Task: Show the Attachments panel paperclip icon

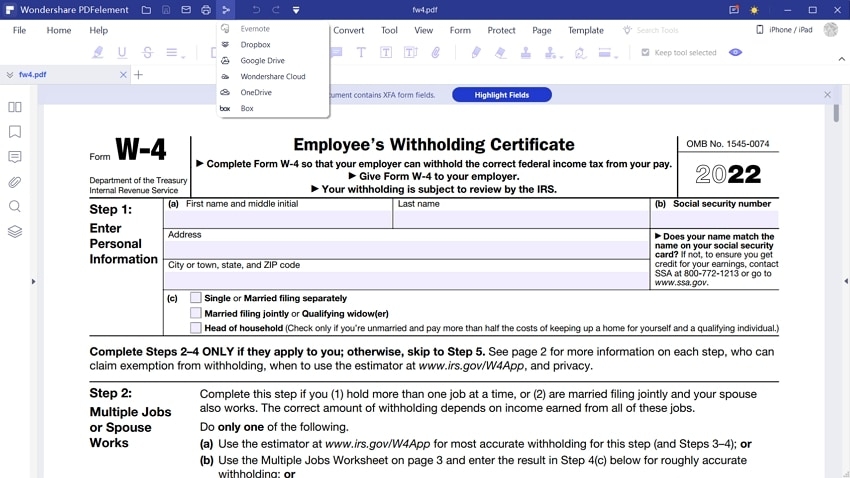Action: point(15,182)
